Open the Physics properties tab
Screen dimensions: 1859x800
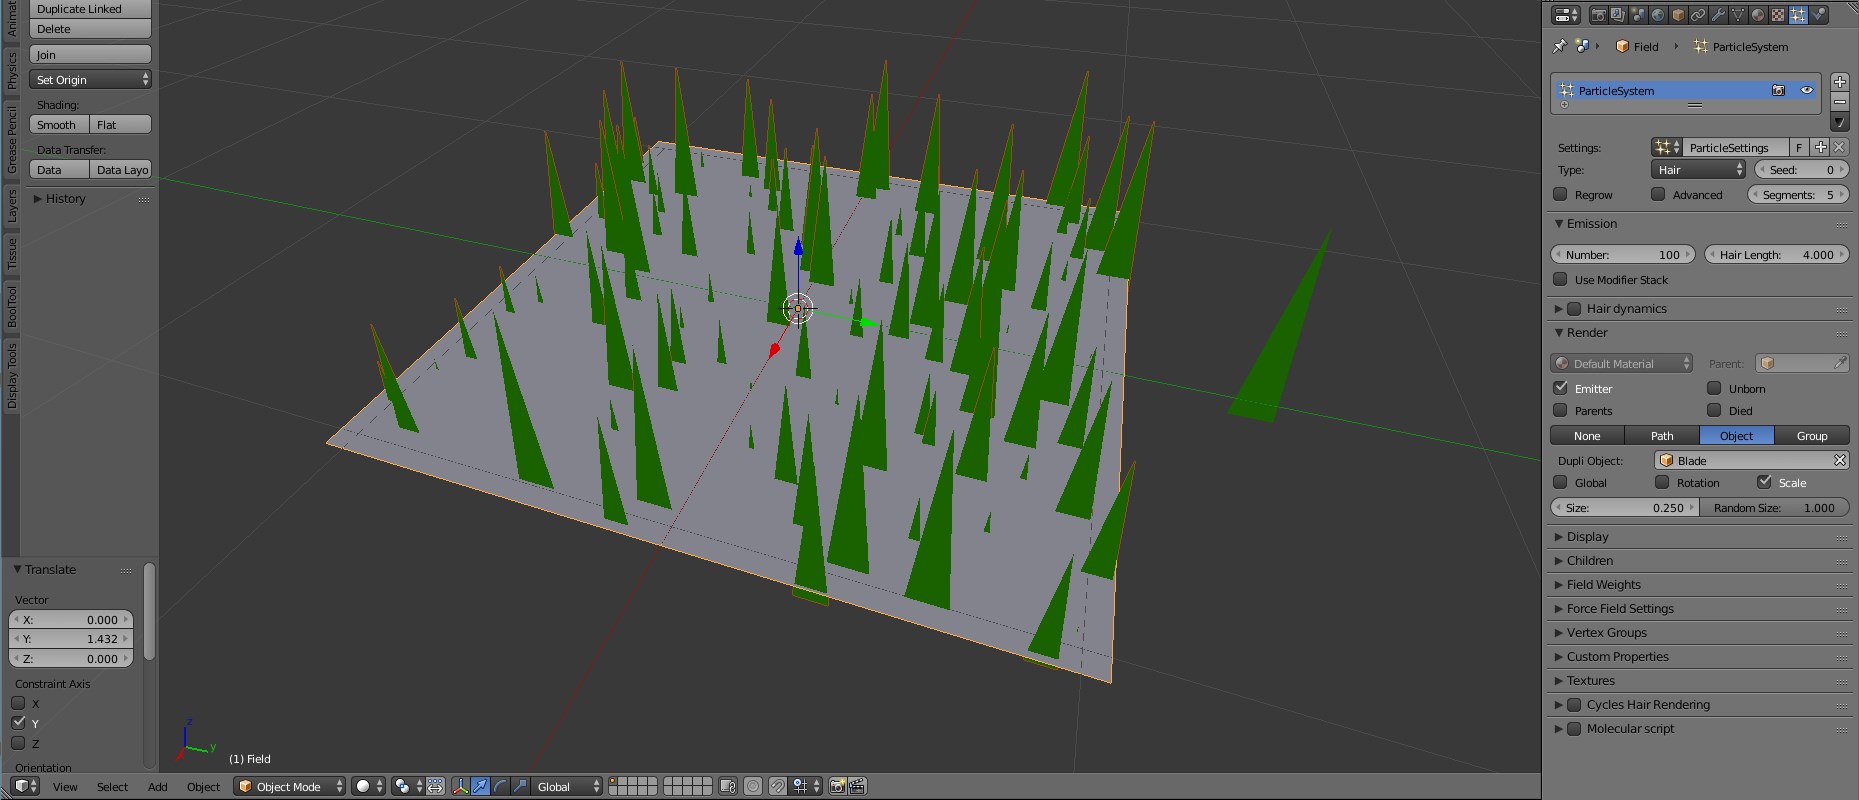(1818, 15)
